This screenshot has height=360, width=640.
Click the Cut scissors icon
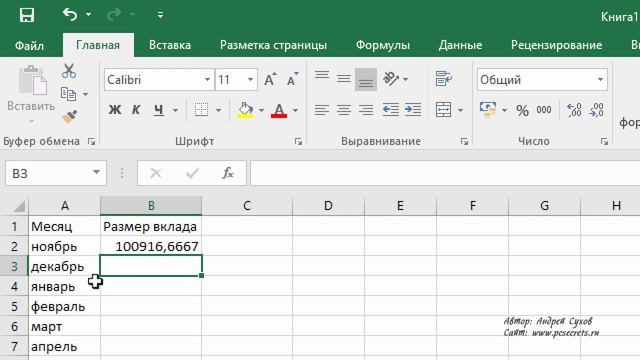point(69,71)
